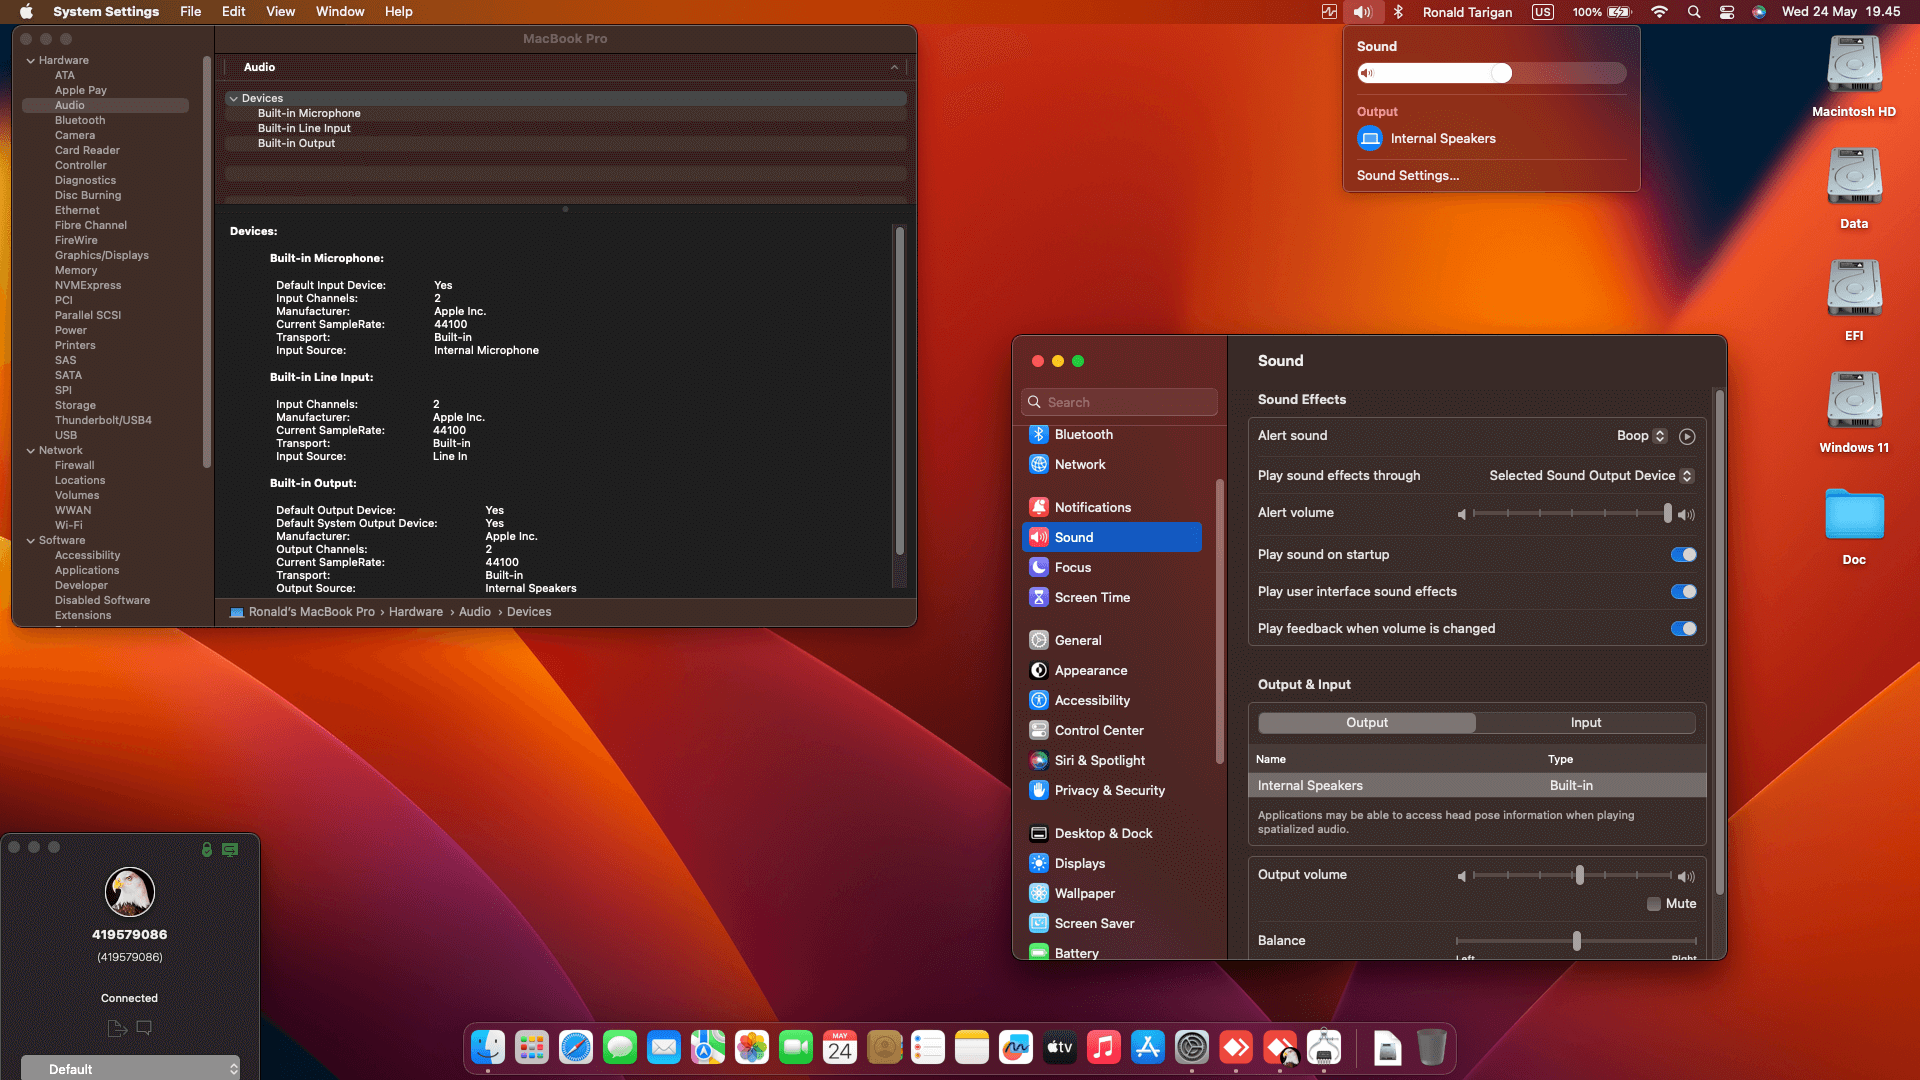Collapse the Hardware tree section
This screenshot has height=1080, width=1920.
click(31, 60)
